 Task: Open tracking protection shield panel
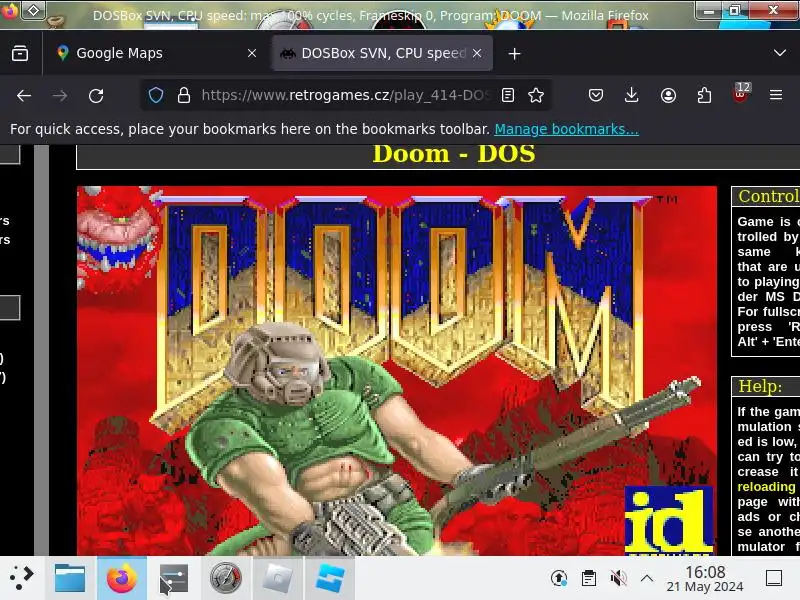pos(156,95)
